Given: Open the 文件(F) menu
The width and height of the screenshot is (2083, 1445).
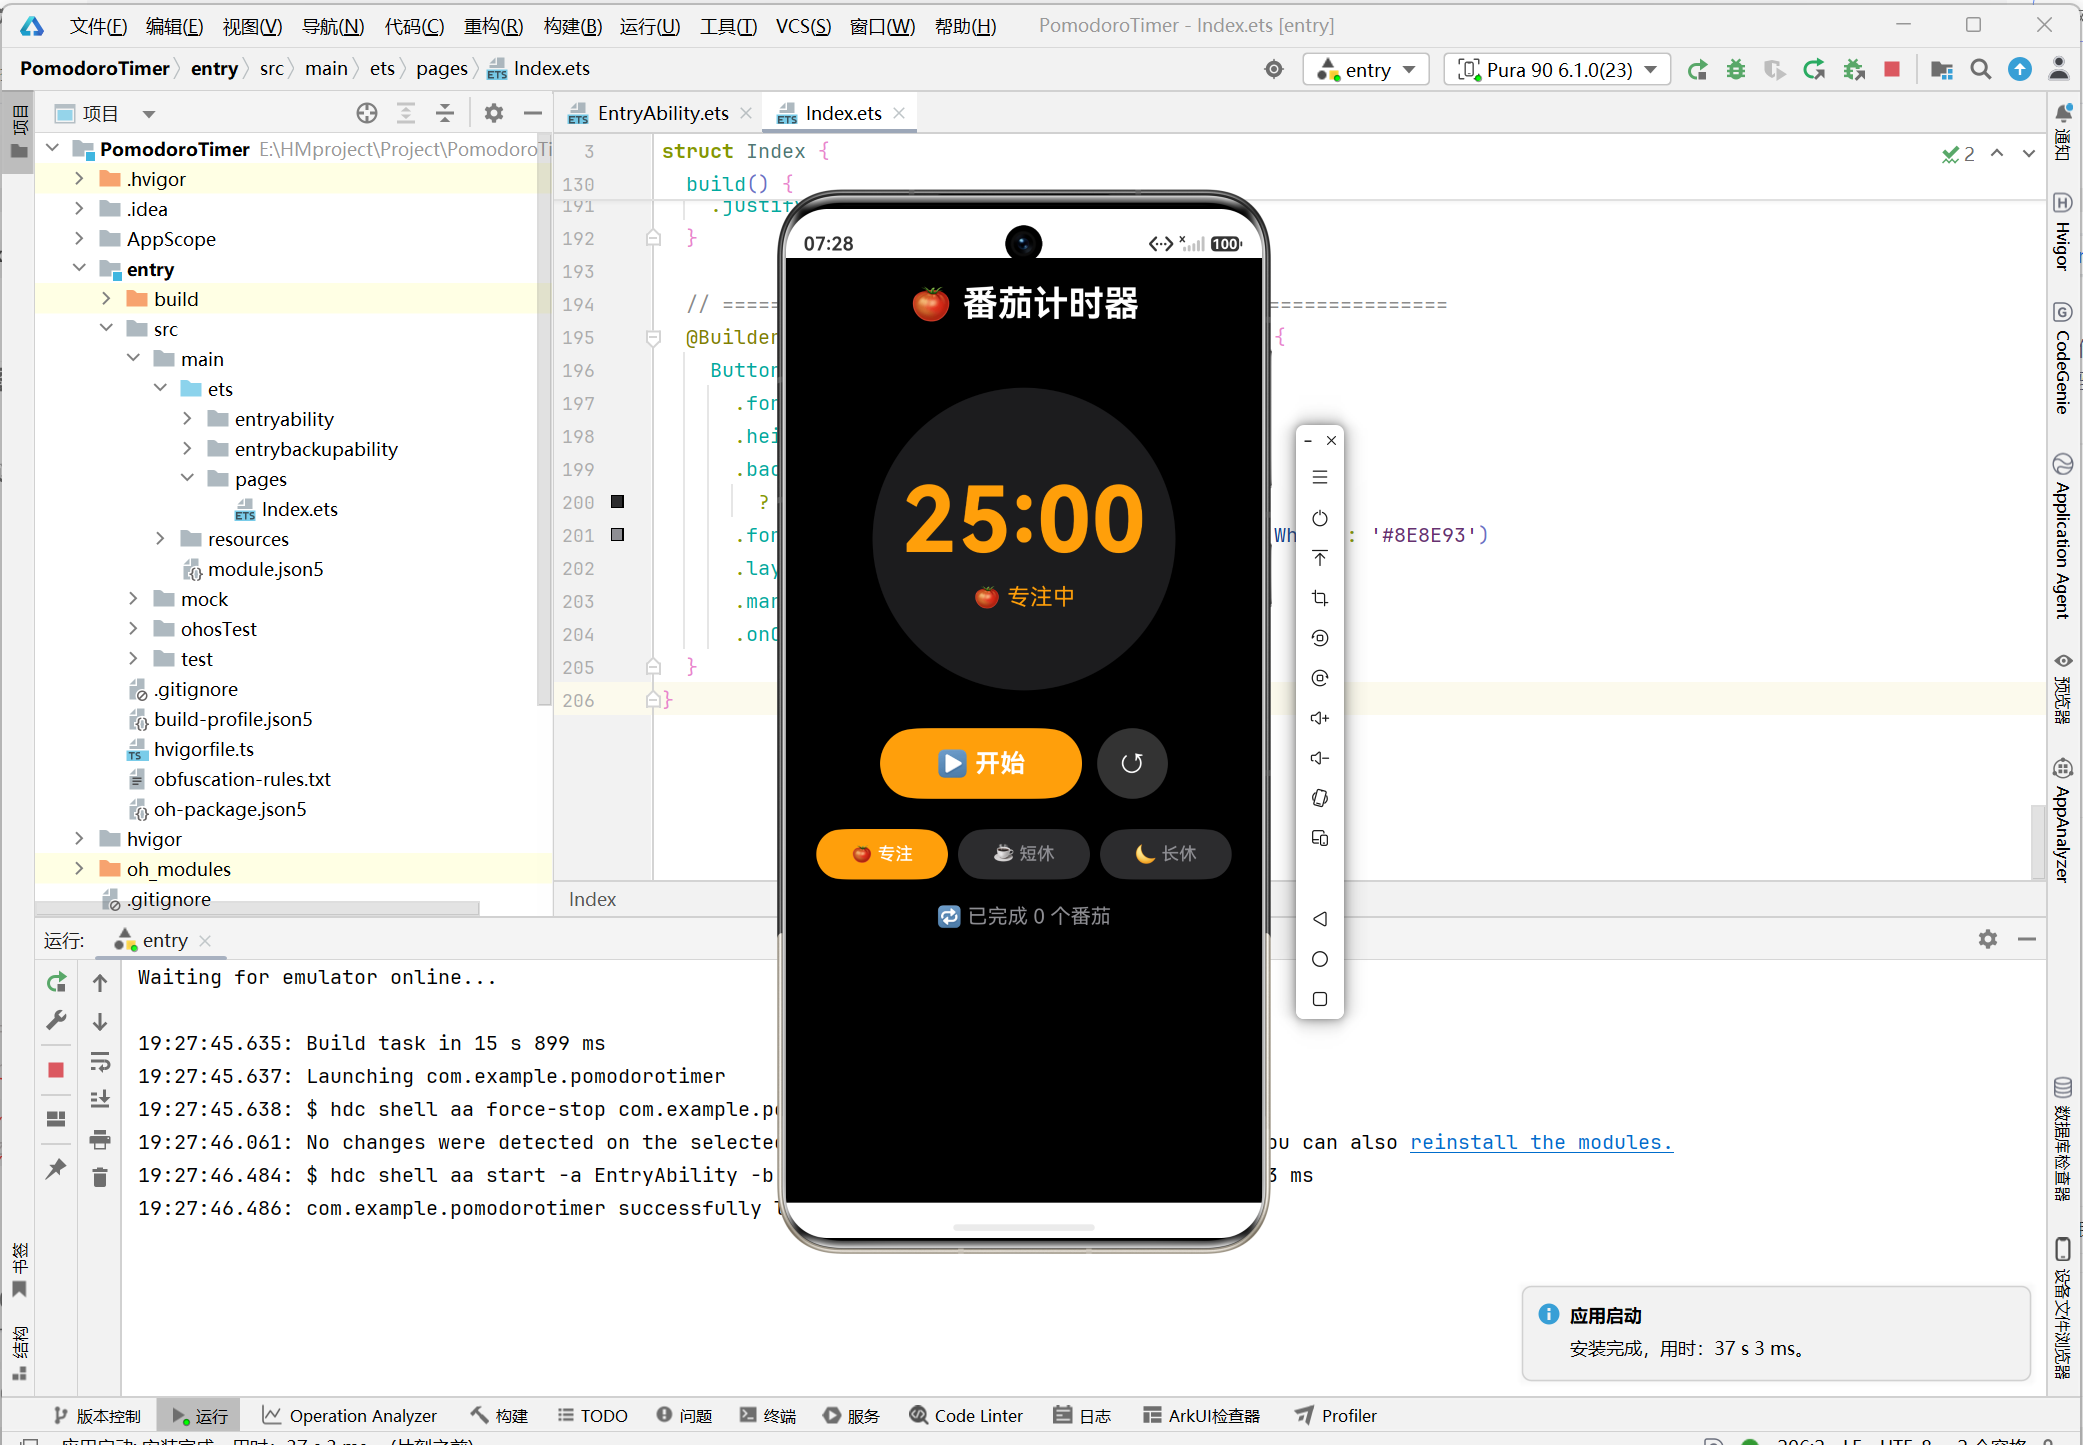Looking at the screenshot, I should [x=98, y=26].
